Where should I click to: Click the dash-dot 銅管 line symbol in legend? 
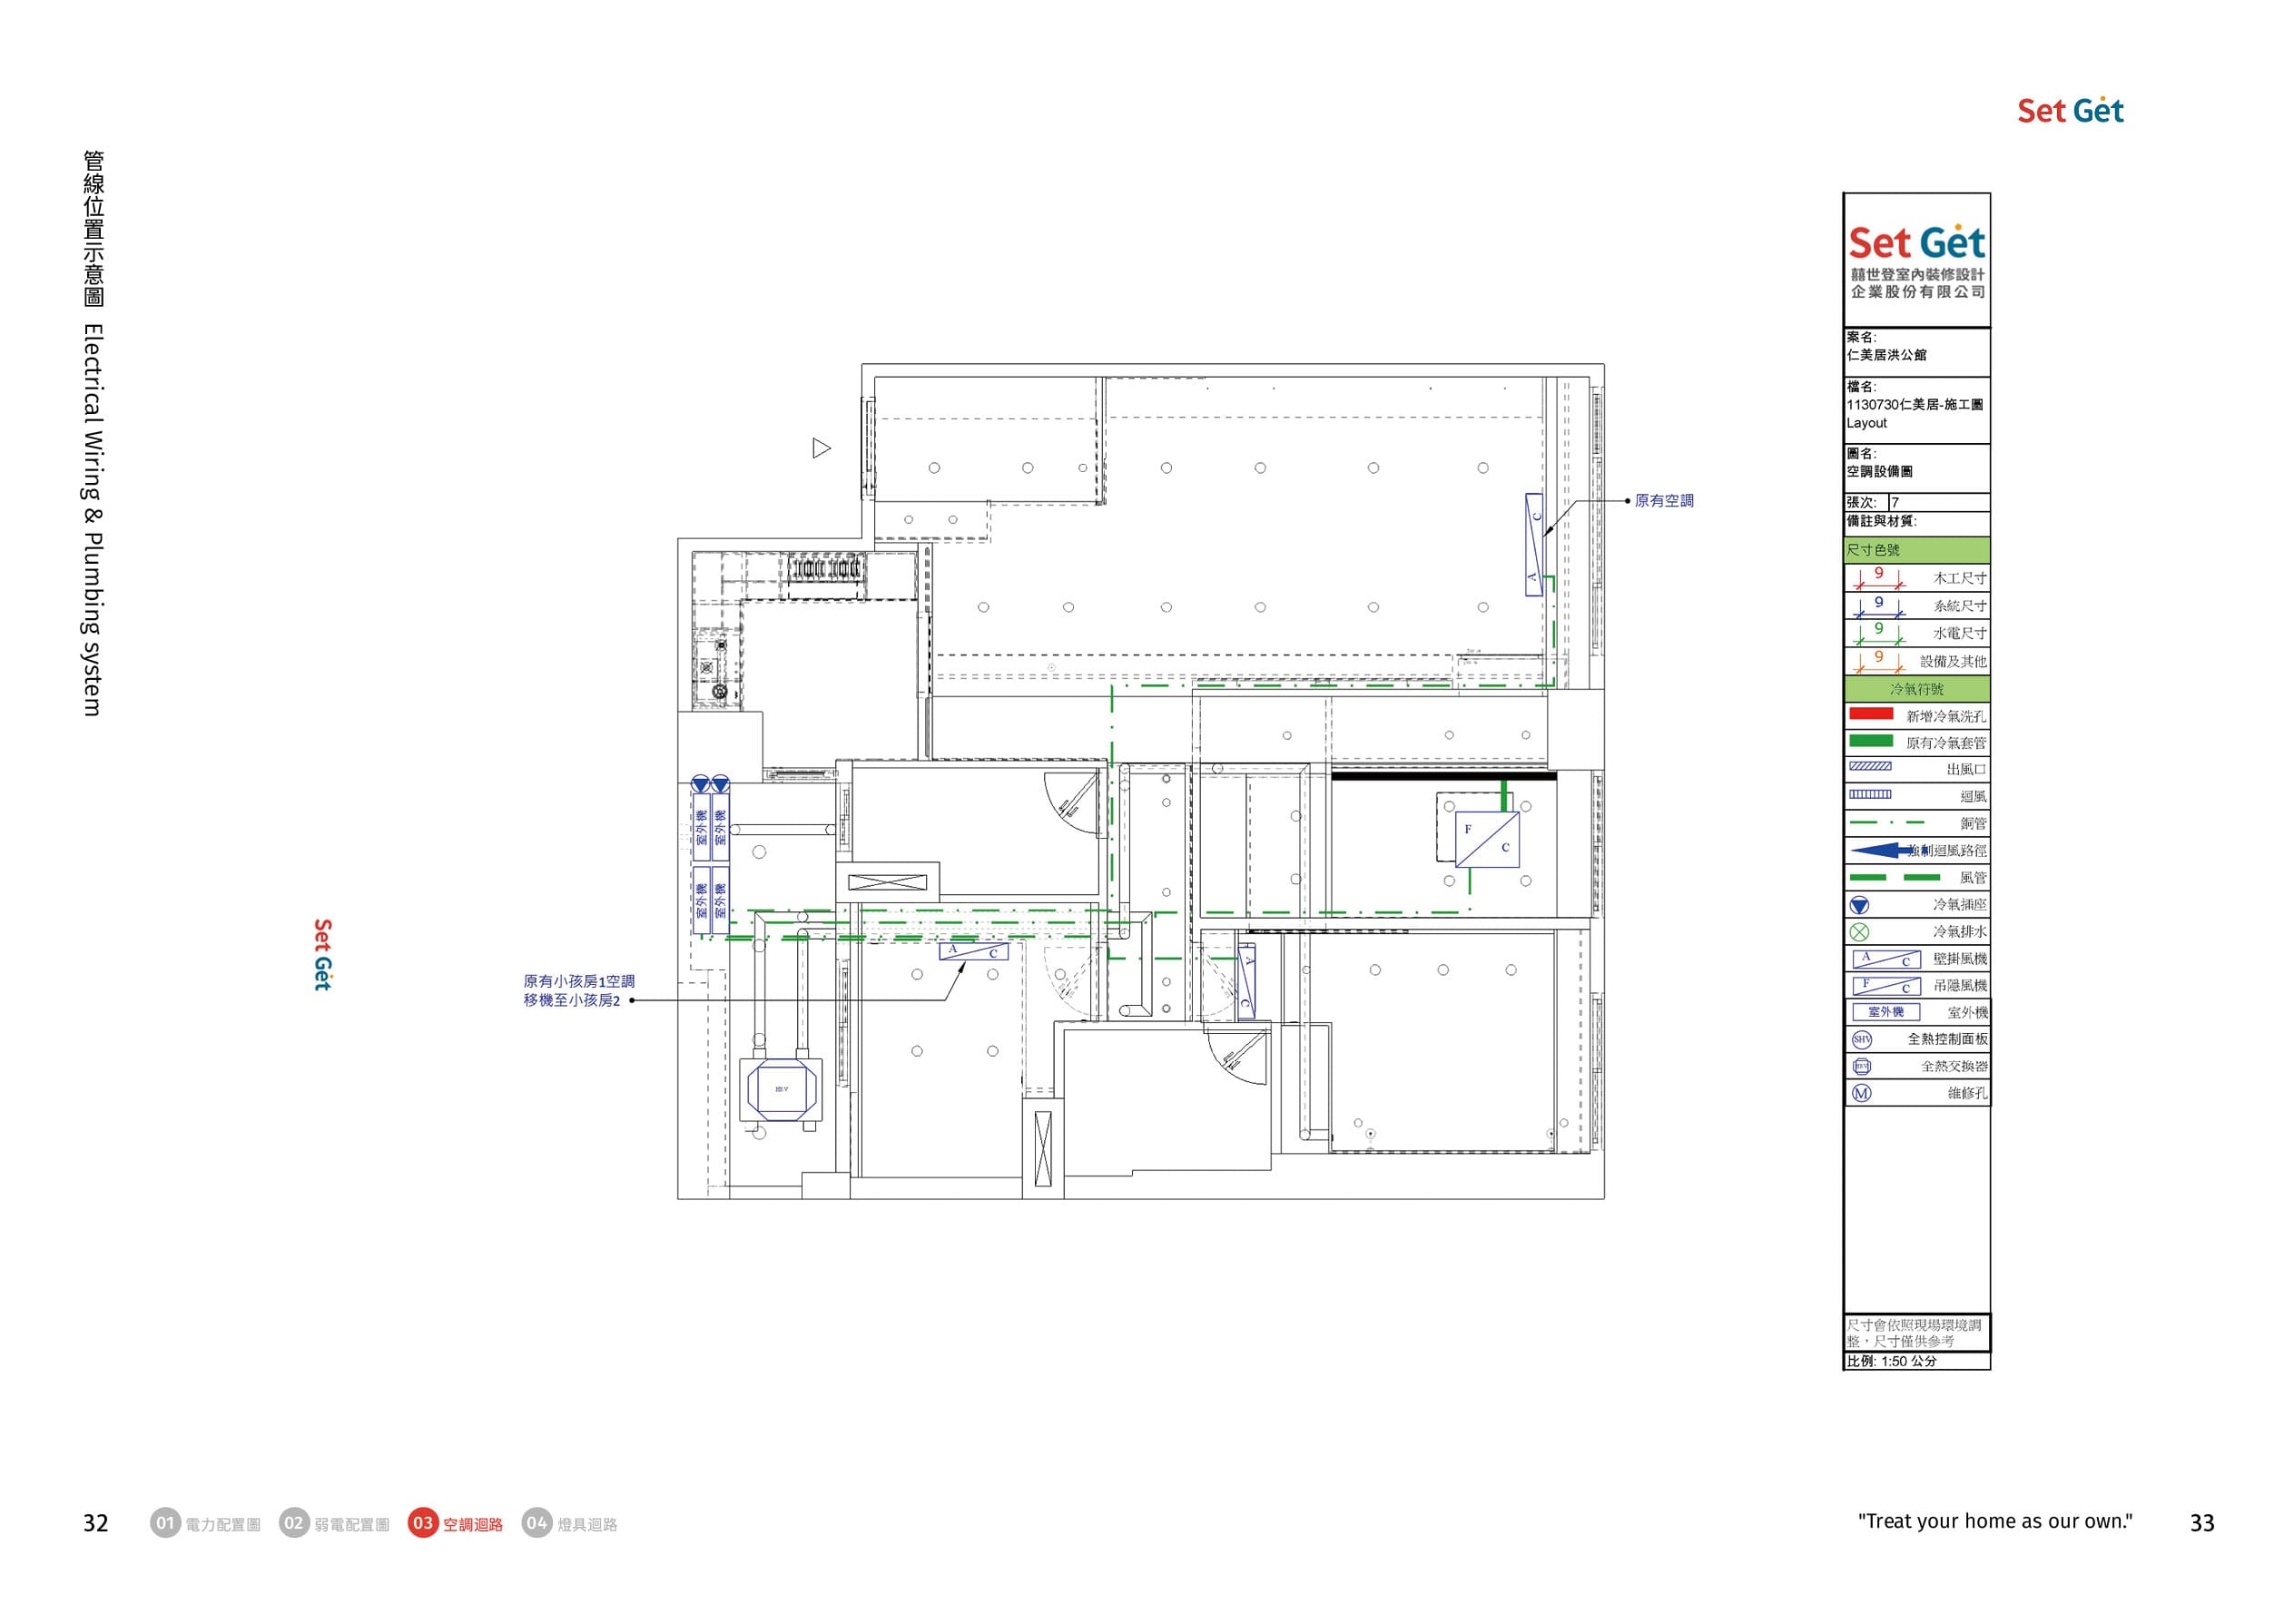pyautogui.click(x=1887, y=822)
